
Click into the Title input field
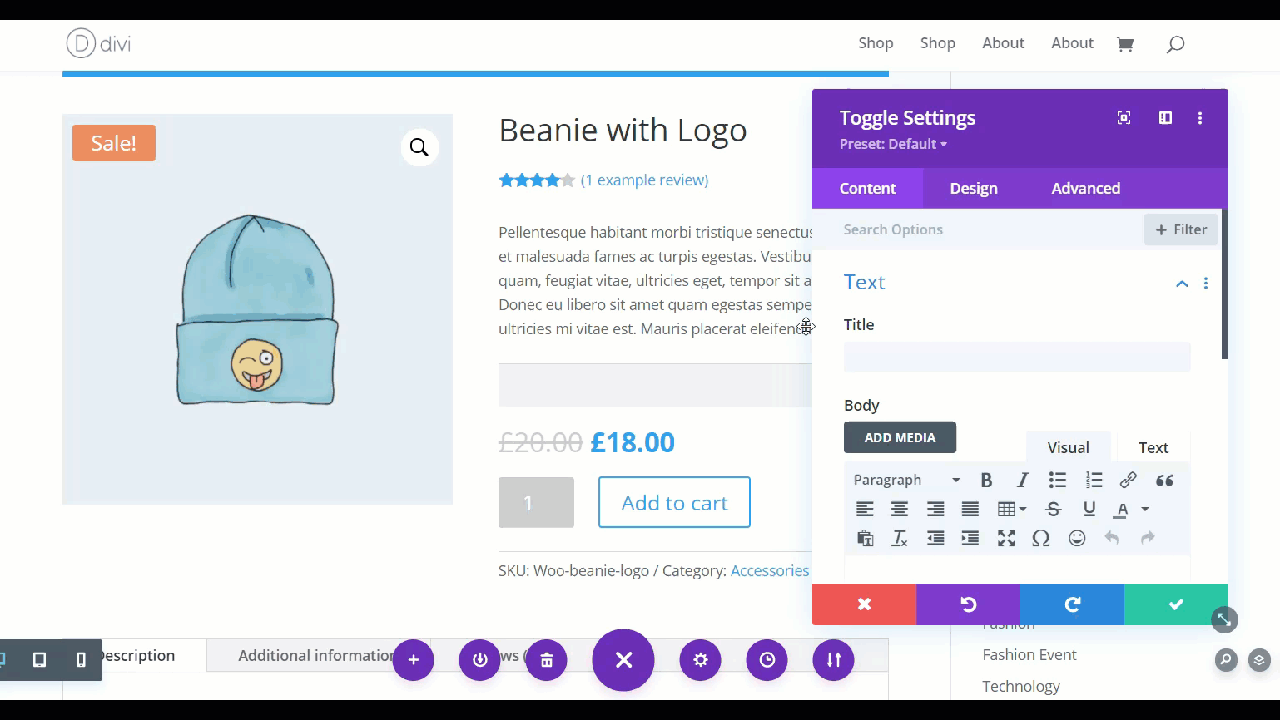(x=1017, y=357)
